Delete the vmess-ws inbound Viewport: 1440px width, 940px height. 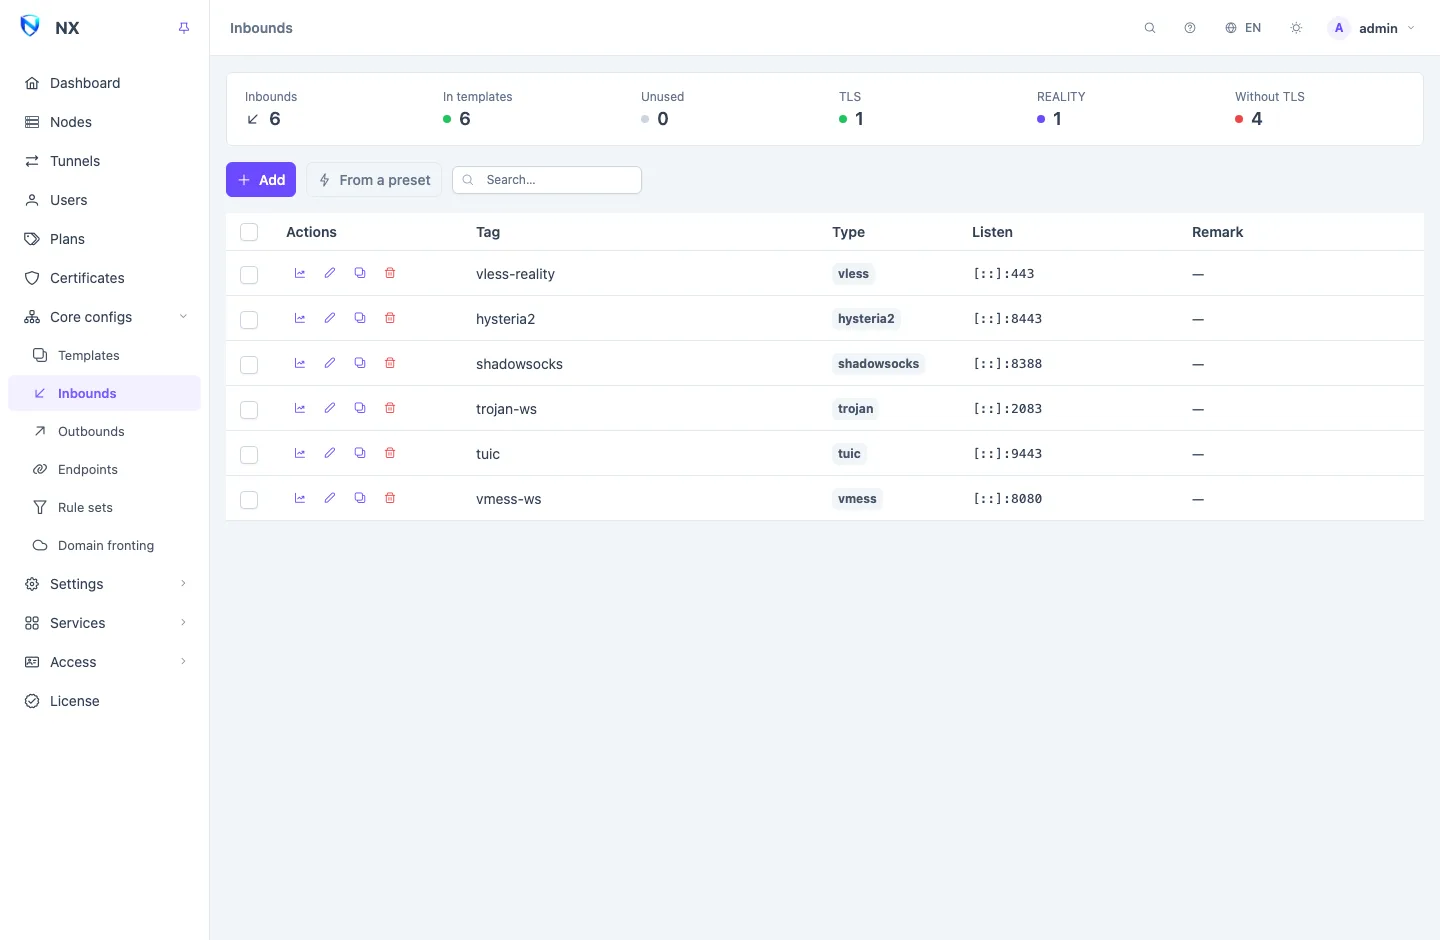click(390, 498)
